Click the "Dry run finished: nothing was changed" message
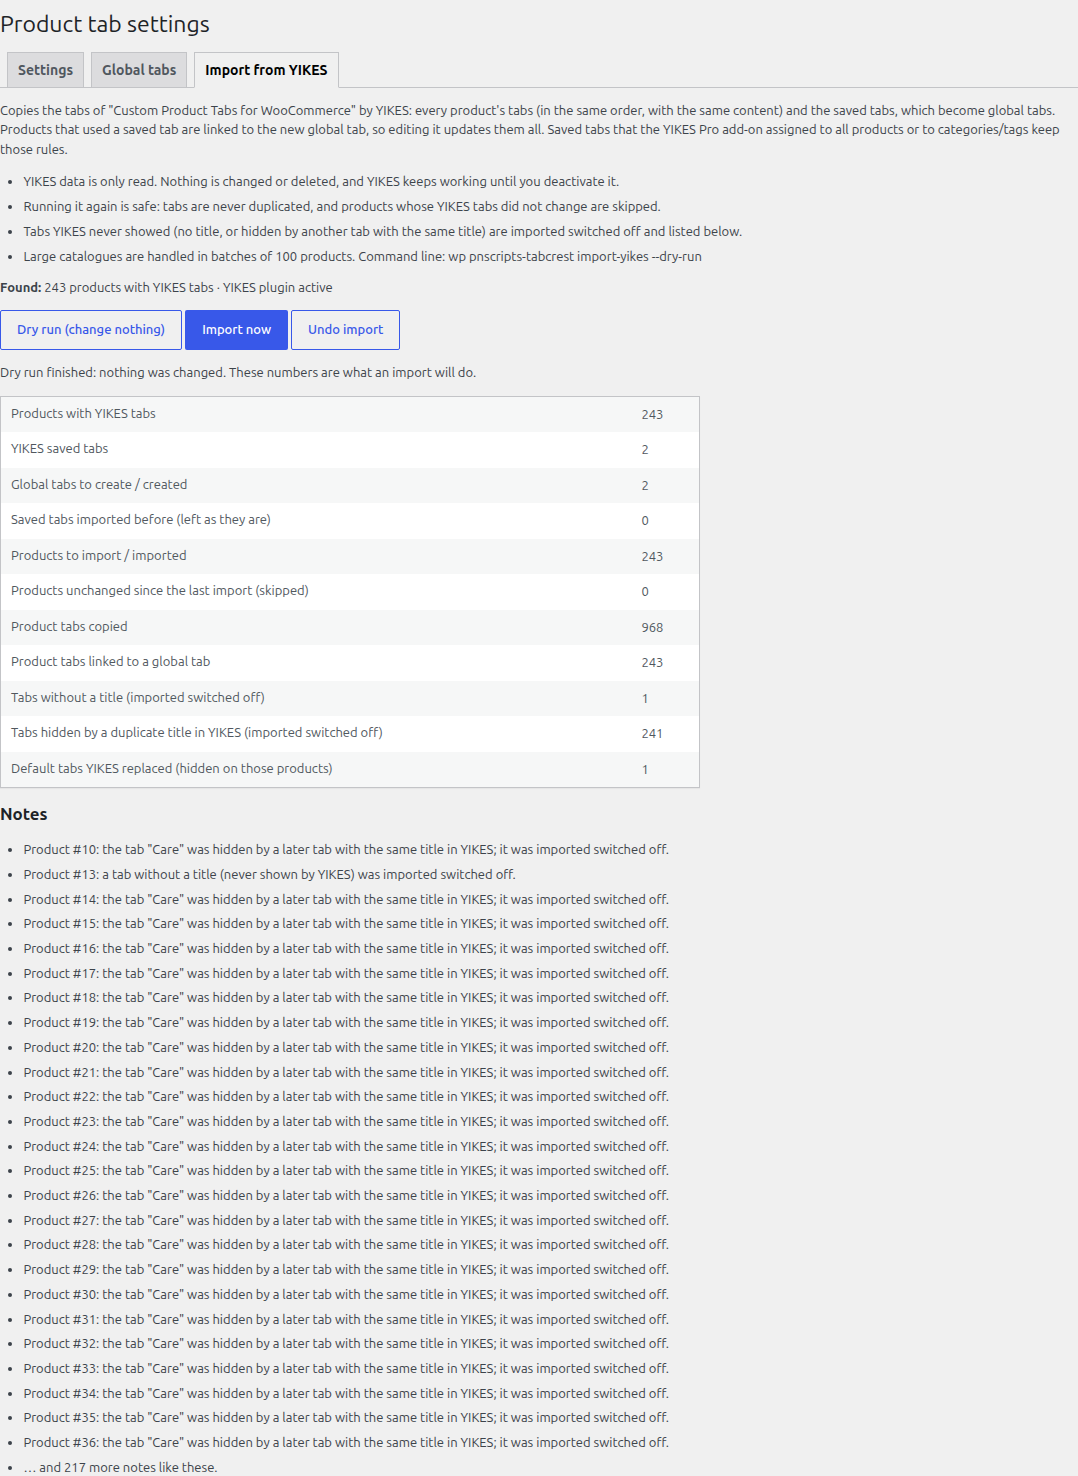Screen dimensions: 1078x1476 [x=238, y=373]
